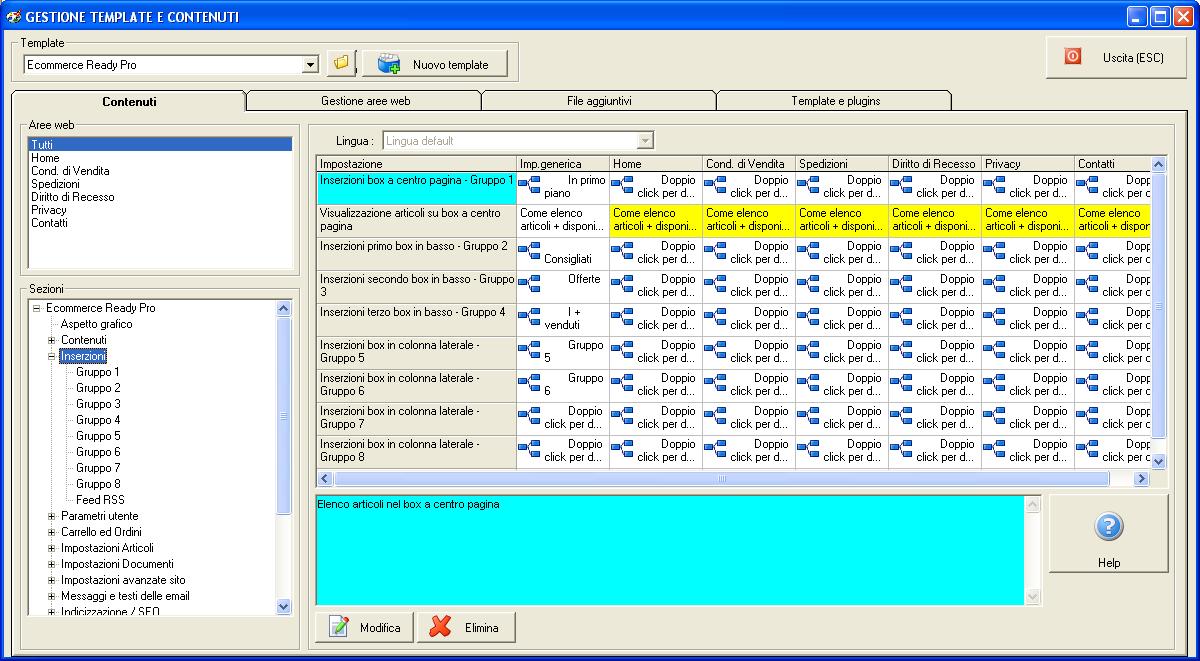Image resolution: width=1200 pixels, height=661 pixels.
Task: Collapse the Inserzioni tree node
Action: point(52,356)
